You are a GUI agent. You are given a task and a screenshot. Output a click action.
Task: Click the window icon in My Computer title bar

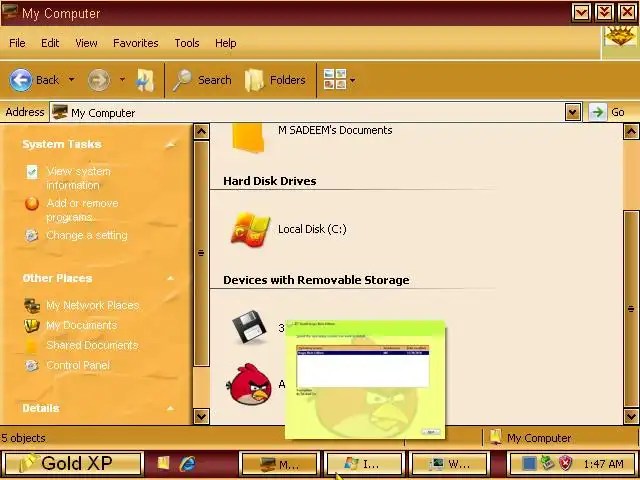click(x=9, y=11)
